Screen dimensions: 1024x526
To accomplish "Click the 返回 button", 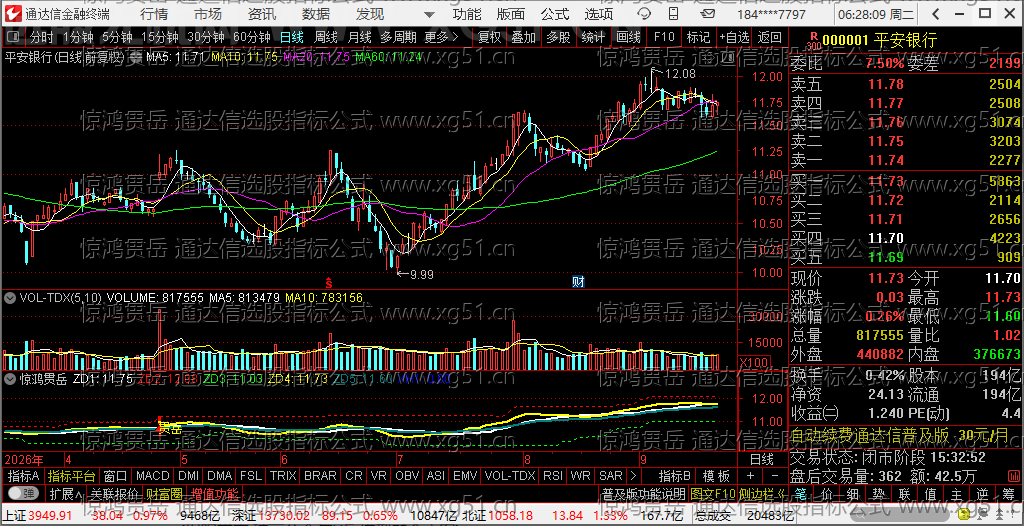I will tap(770, 37).
